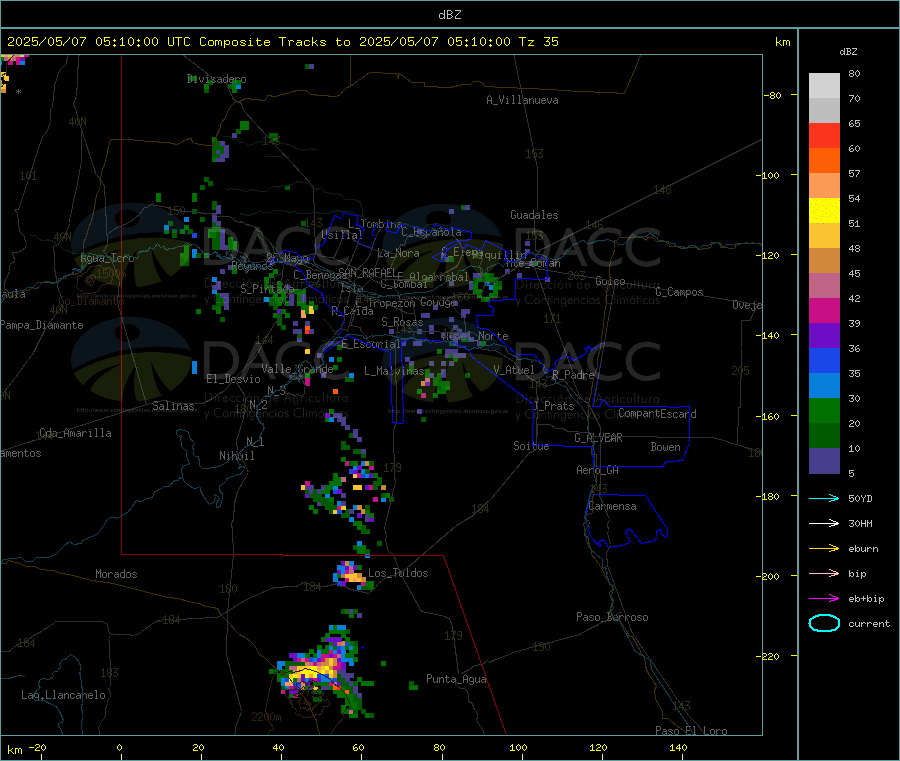Click the green ring echo near Guico
The height and width of the screenshot is (761, 900).
pos(486,286)
